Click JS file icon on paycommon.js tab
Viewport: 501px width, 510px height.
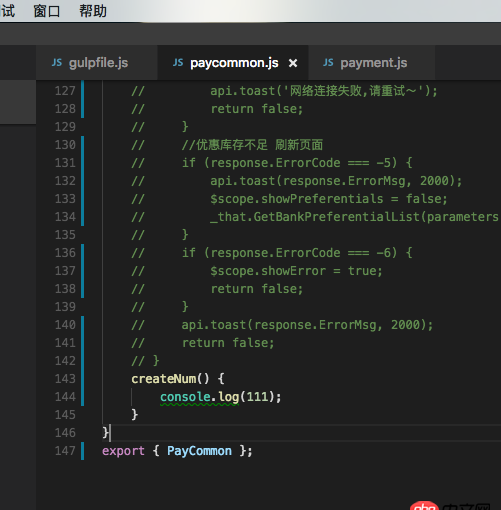[178, 62]
